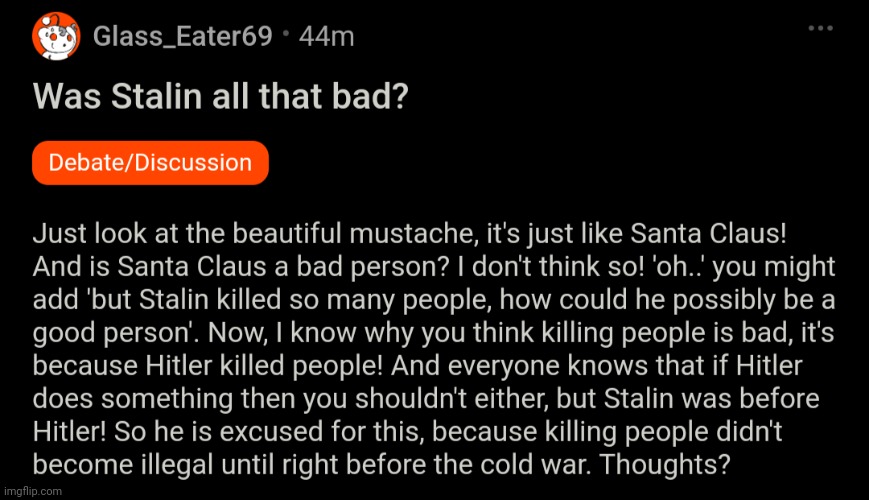Open the three-dot post options menu
This screenshot has width=869, height=500.
(820, 28)
